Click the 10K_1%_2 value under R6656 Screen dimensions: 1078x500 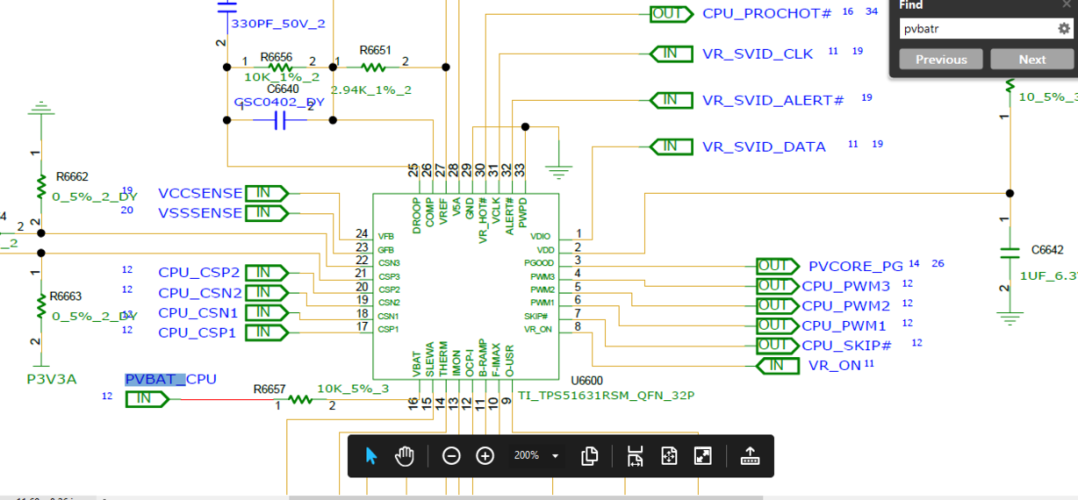coord(282,77)
